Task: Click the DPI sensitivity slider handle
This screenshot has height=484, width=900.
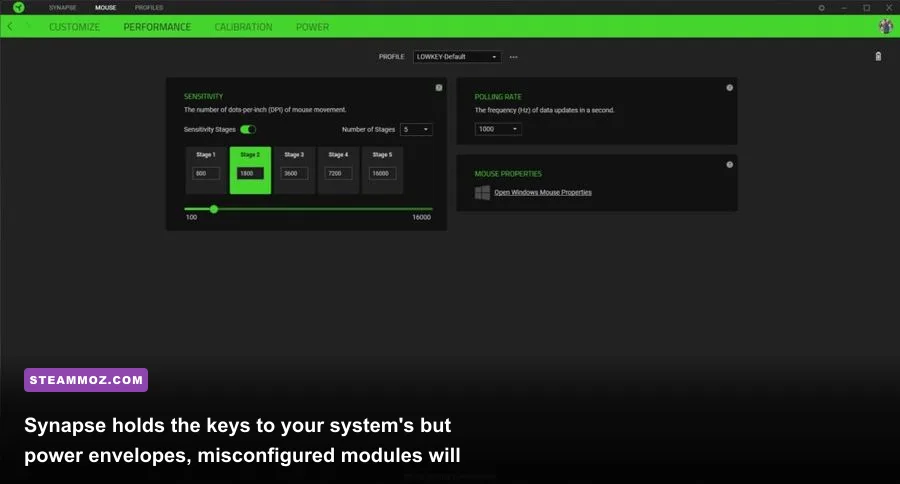Action: [x=214, y=209]
